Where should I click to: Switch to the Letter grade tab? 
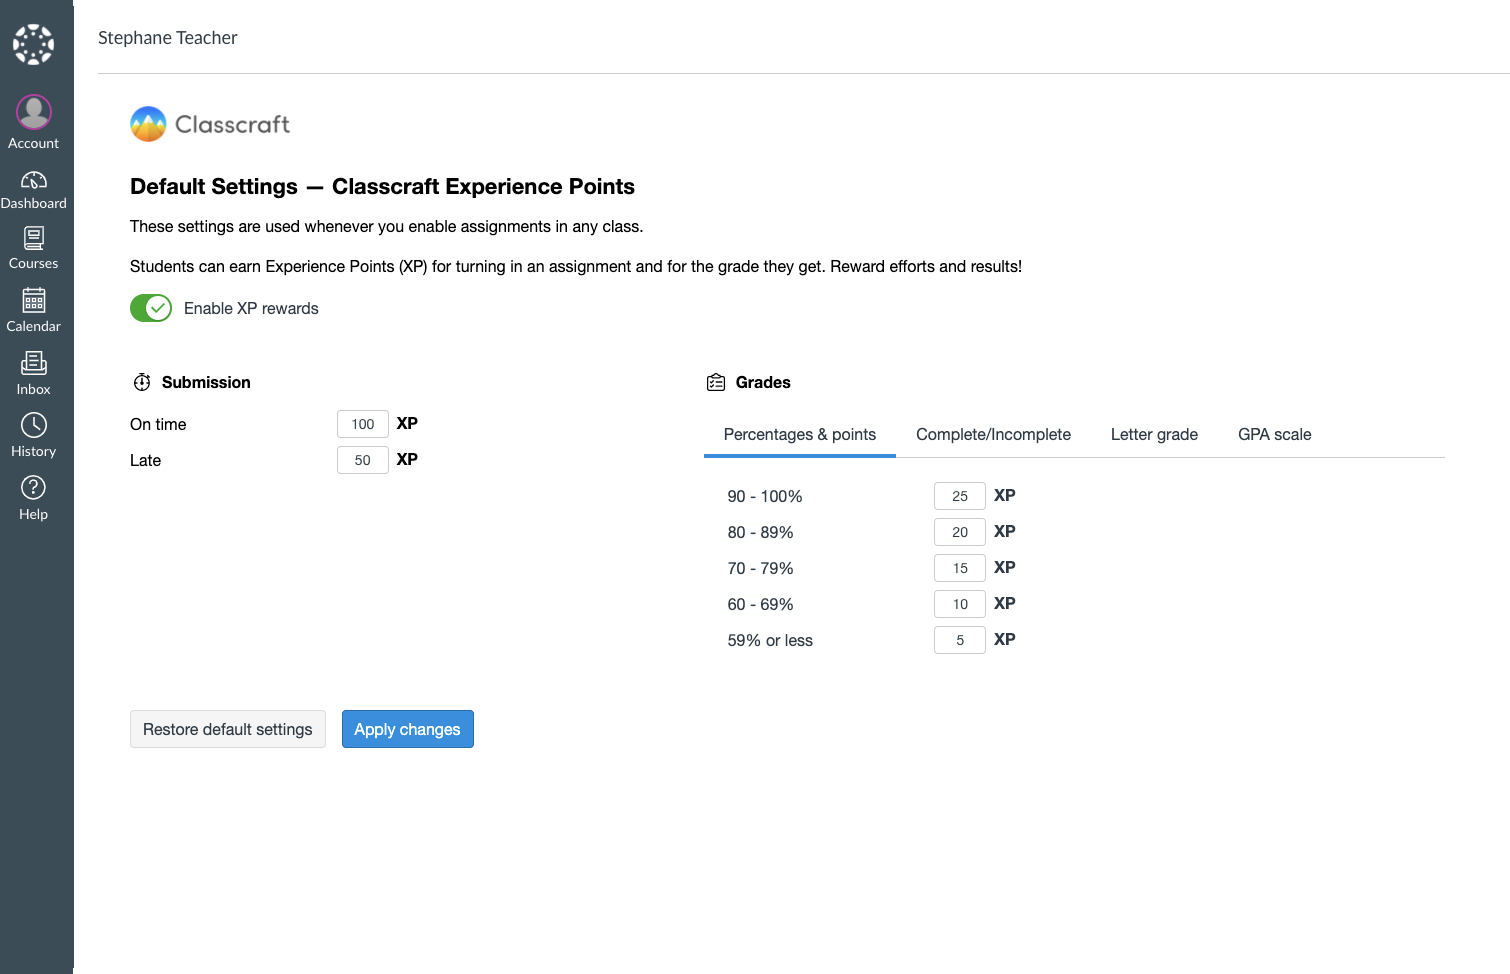pyautogui.click(x=1154, y=434)
